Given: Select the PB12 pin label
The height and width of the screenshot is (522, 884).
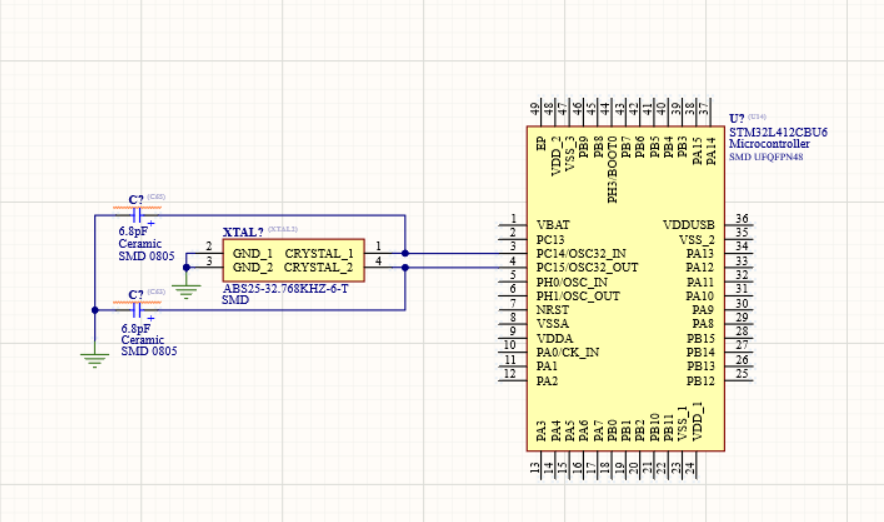Looking at the screenshot, I should point(700,381).
